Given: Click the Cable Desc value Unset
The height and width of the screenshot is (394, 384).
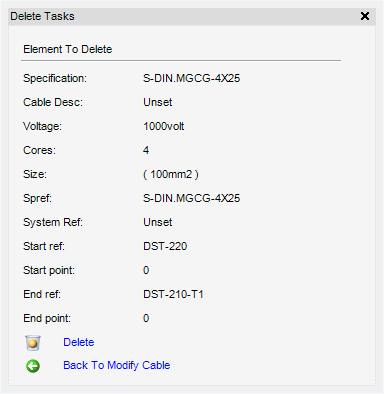Looking at the screenshot, I should pyautogui.click(x=158, y=102).
